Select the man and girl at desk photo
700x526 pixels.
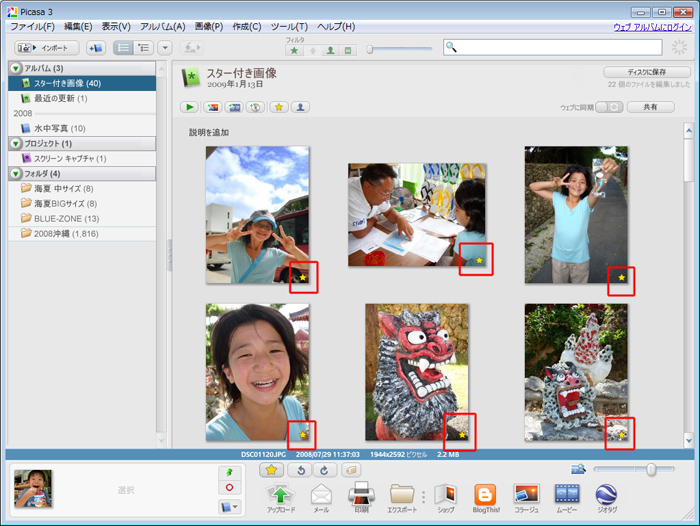point(417,215)
